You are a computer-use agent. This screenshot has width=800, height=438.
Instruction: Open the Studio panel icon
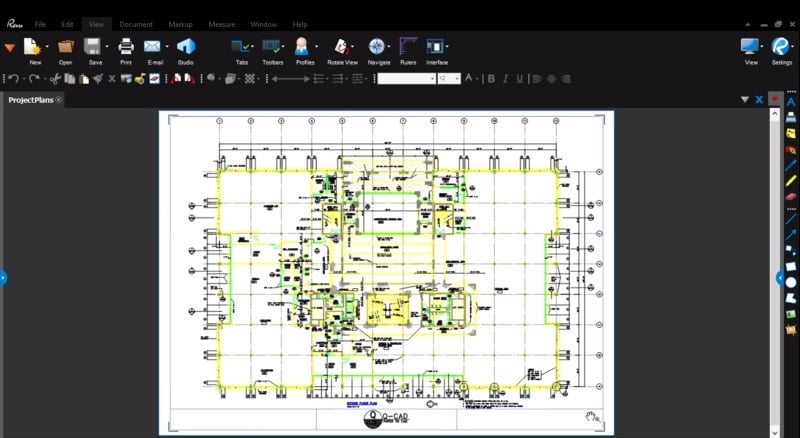pos(186,46)
